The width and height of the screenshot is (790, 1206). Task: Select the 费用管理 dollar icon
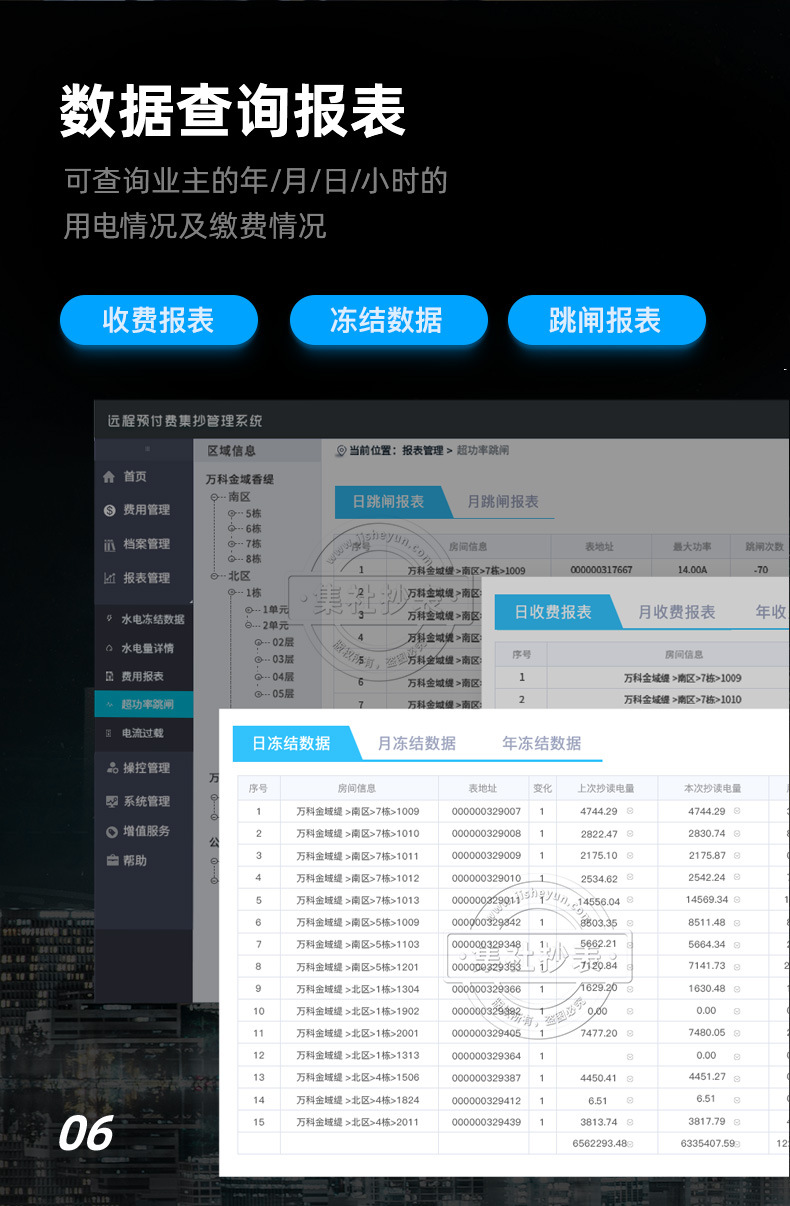(x=110, y=511)
